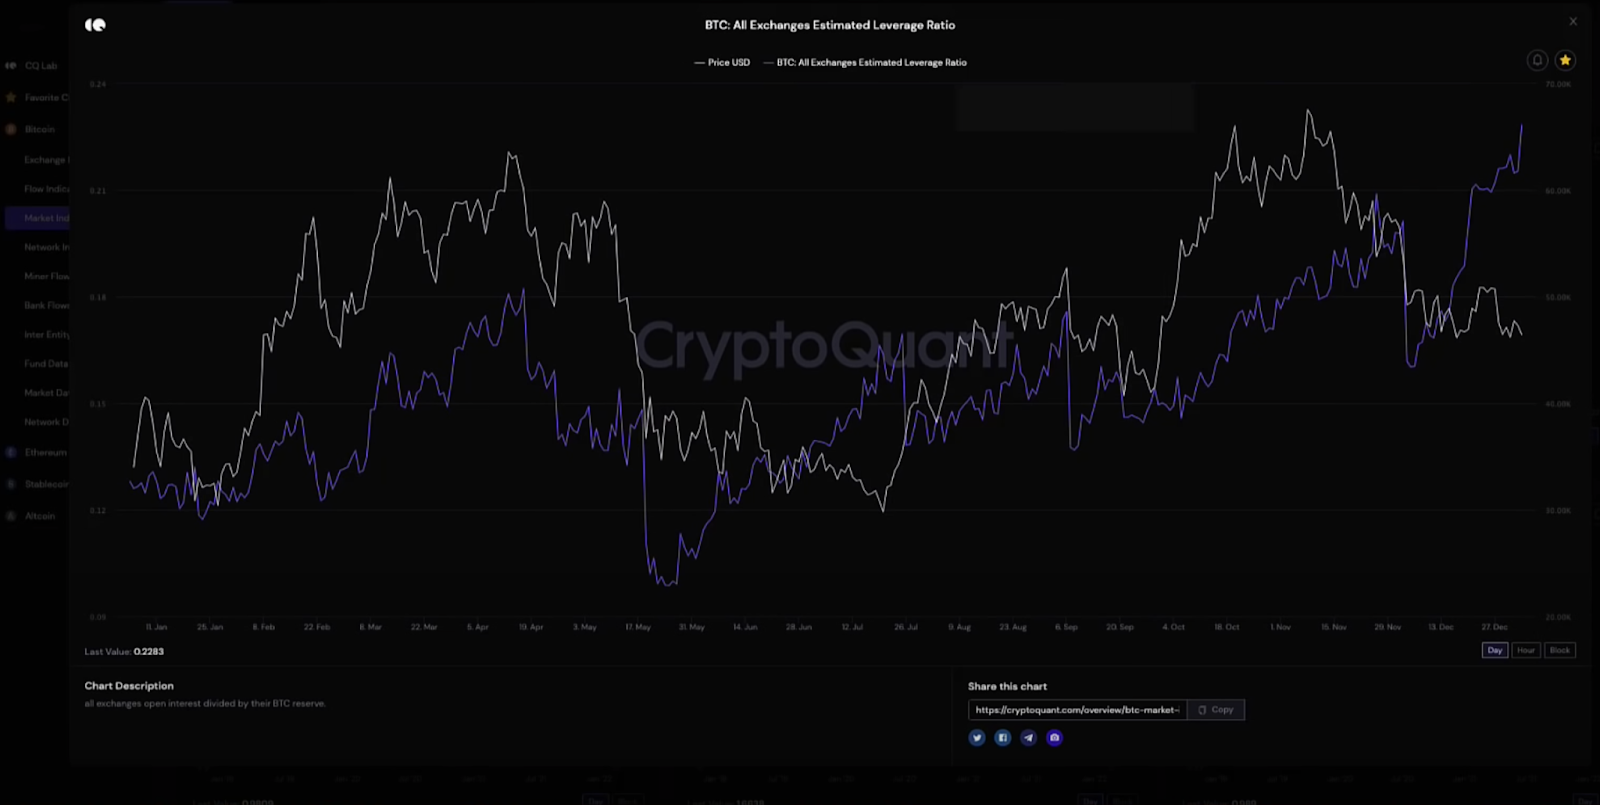Close the chart modal with X

[1573, 21]
